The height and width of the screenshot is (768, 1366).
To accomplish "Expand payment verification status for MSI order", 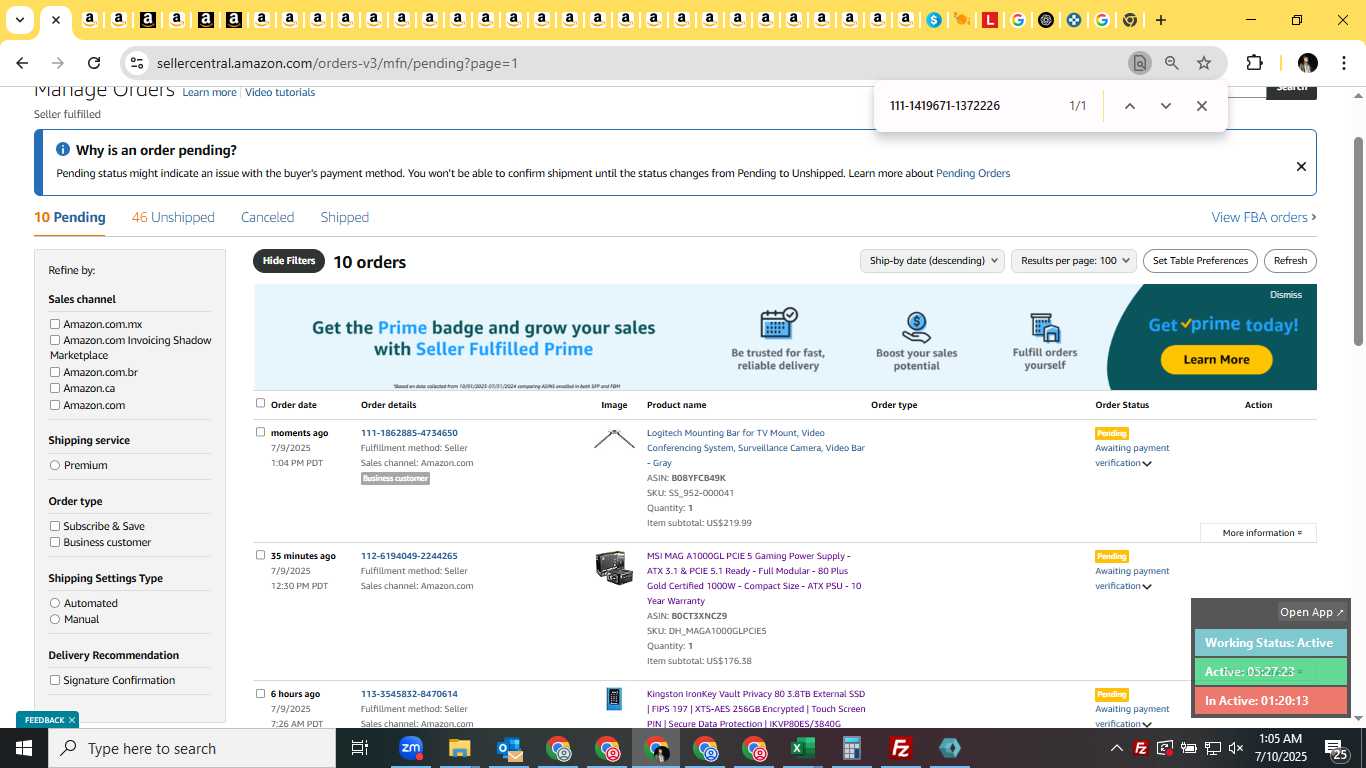I will click(x=1147, y=586).
